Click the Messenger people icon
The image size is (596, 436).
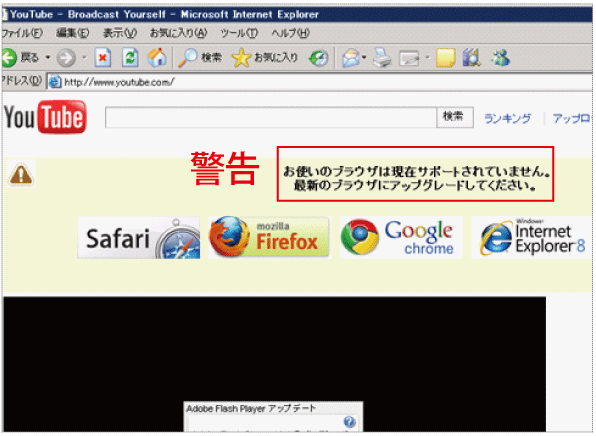(x=500, y=58)
